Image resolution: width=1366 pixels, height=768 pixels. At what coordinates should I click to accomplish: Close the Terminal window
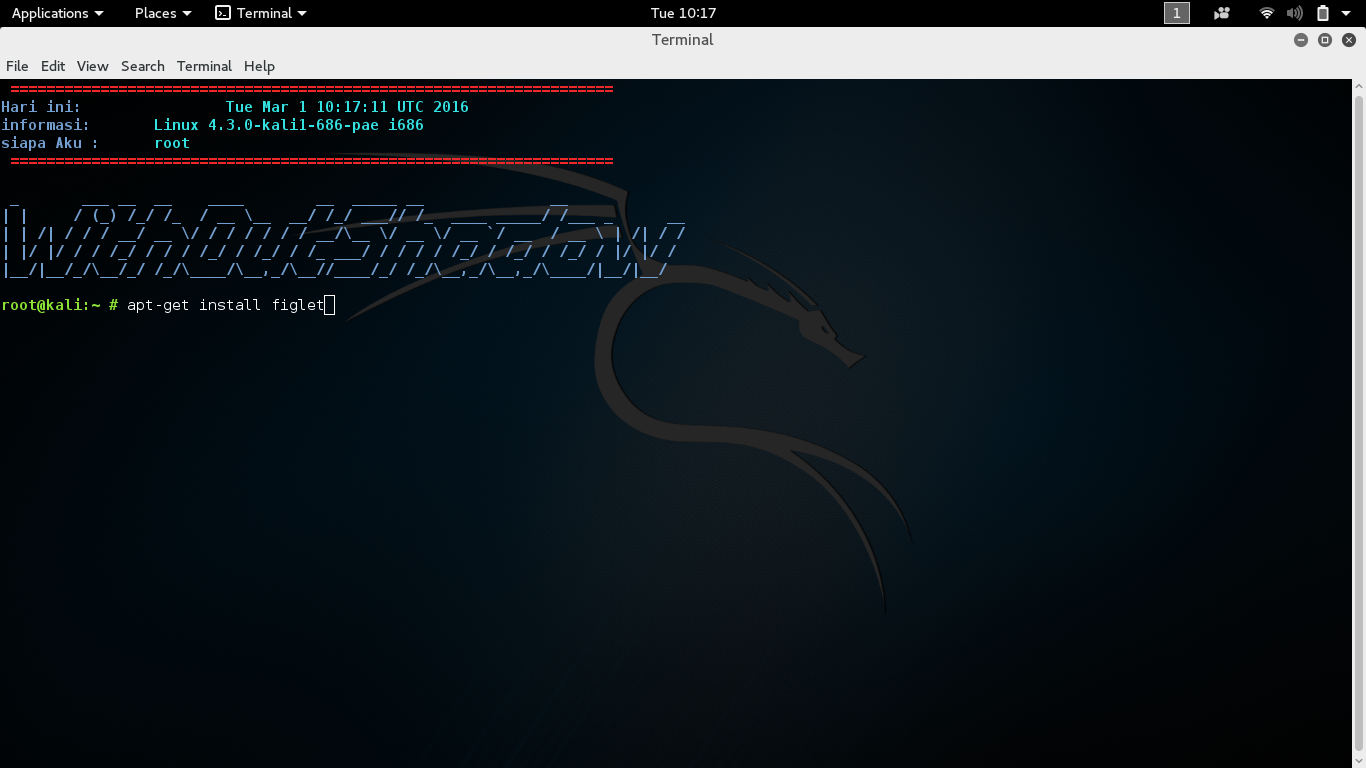(1349, 40)
